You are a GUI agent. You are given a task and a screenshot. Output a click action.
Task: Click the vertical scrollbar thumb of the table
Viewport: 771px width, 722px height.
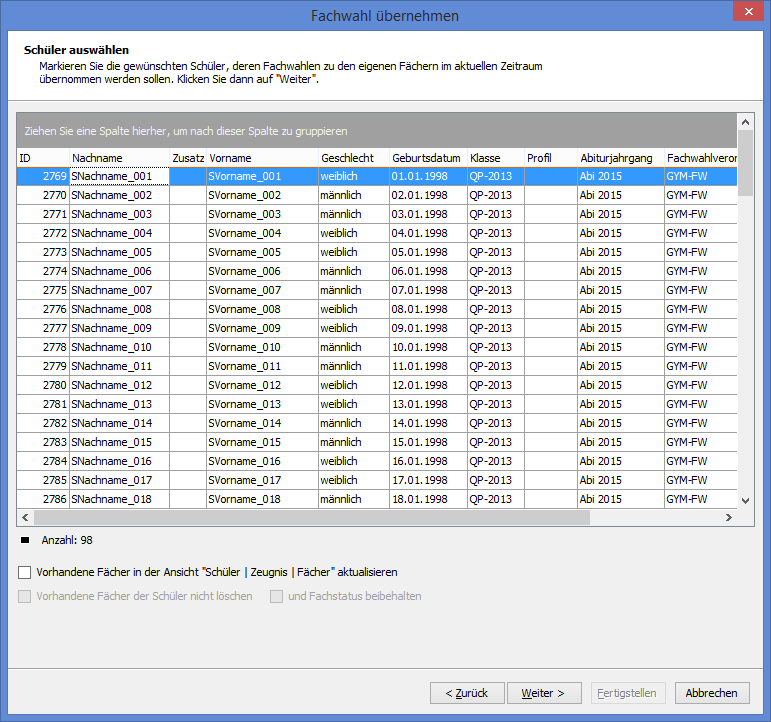745,163
